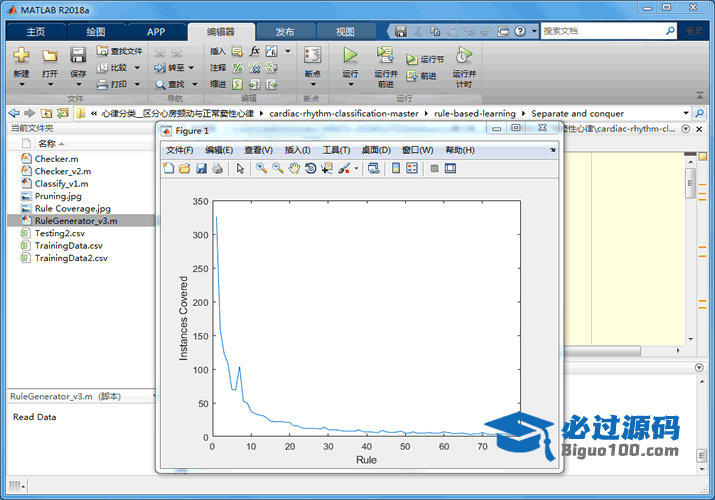This screenshot has height=500, width=715.
Task: Click Figure 1 print icon
Action: click(218, 168)
